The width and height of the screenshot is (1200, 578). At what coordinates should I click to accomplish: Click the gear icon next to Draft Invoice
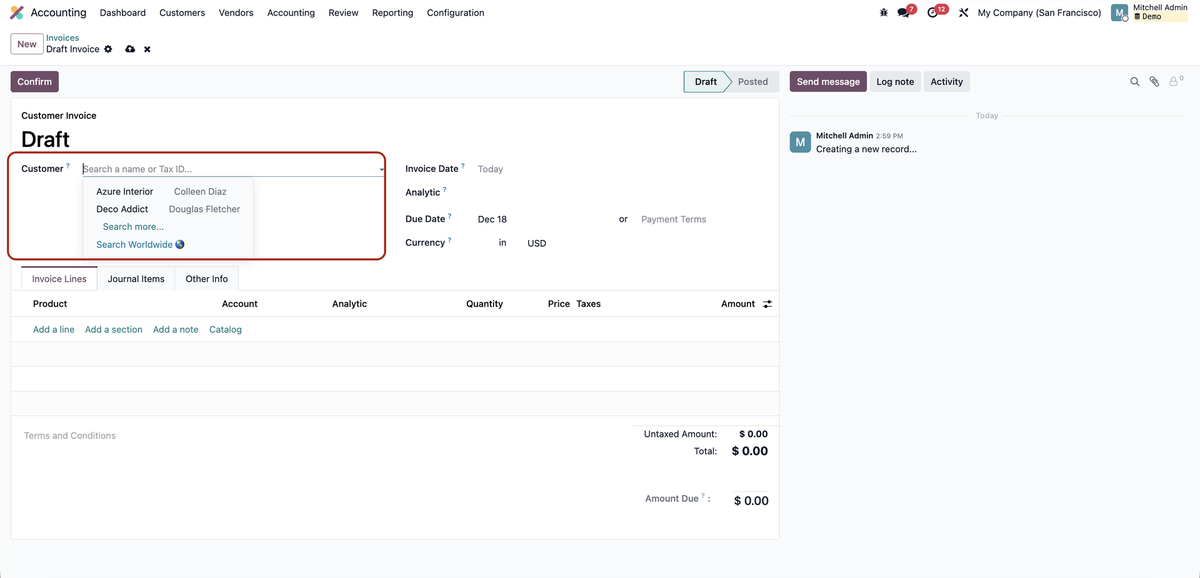(108, 49)
